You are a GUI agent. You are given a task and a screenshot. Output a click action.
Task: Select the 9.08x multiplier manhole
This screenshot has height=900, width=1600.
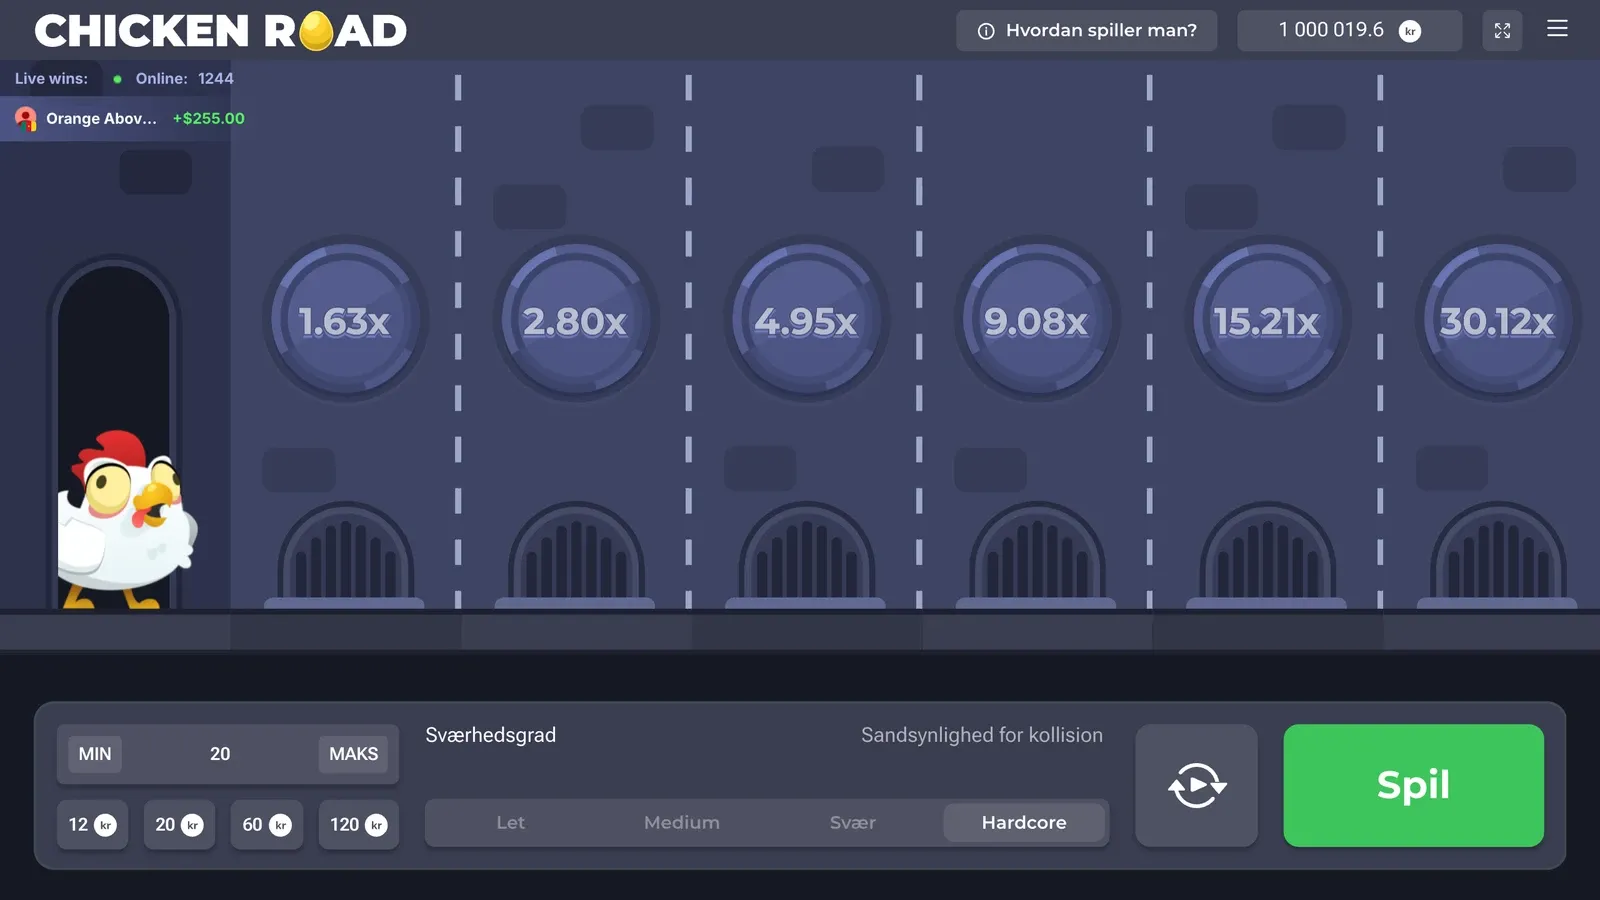pyautogui.click(x=1036, y=320)
